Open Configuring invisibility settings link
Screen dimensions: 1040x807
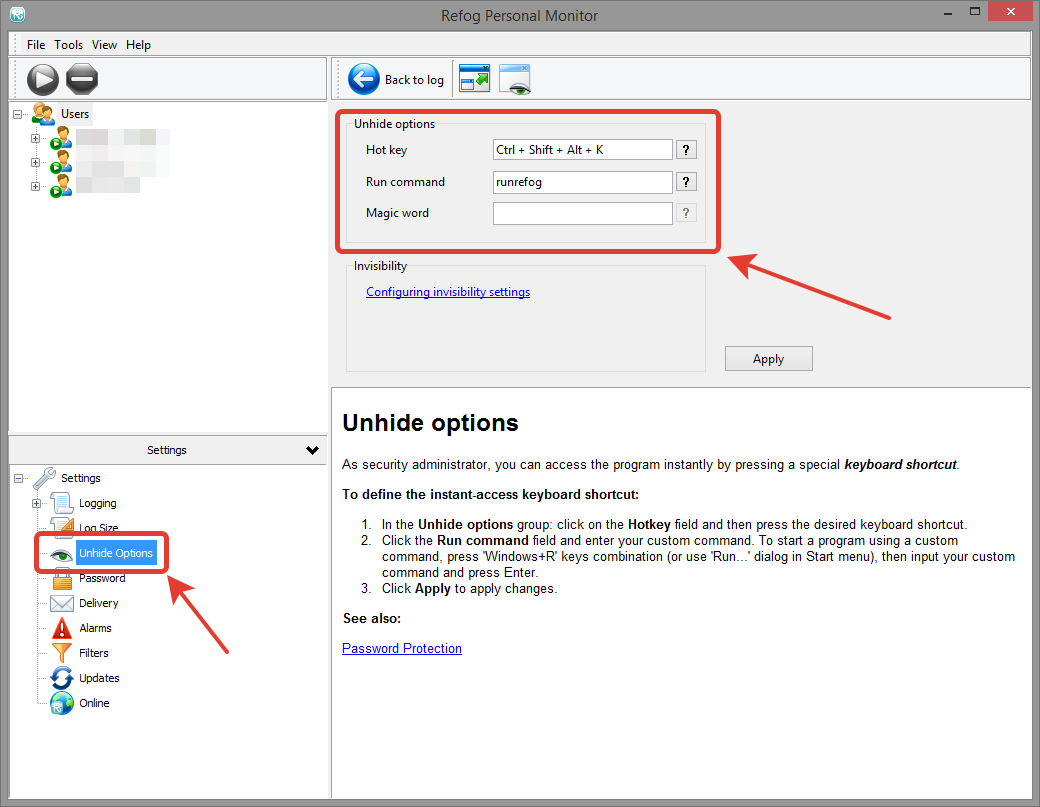click(x=448, y=292)
